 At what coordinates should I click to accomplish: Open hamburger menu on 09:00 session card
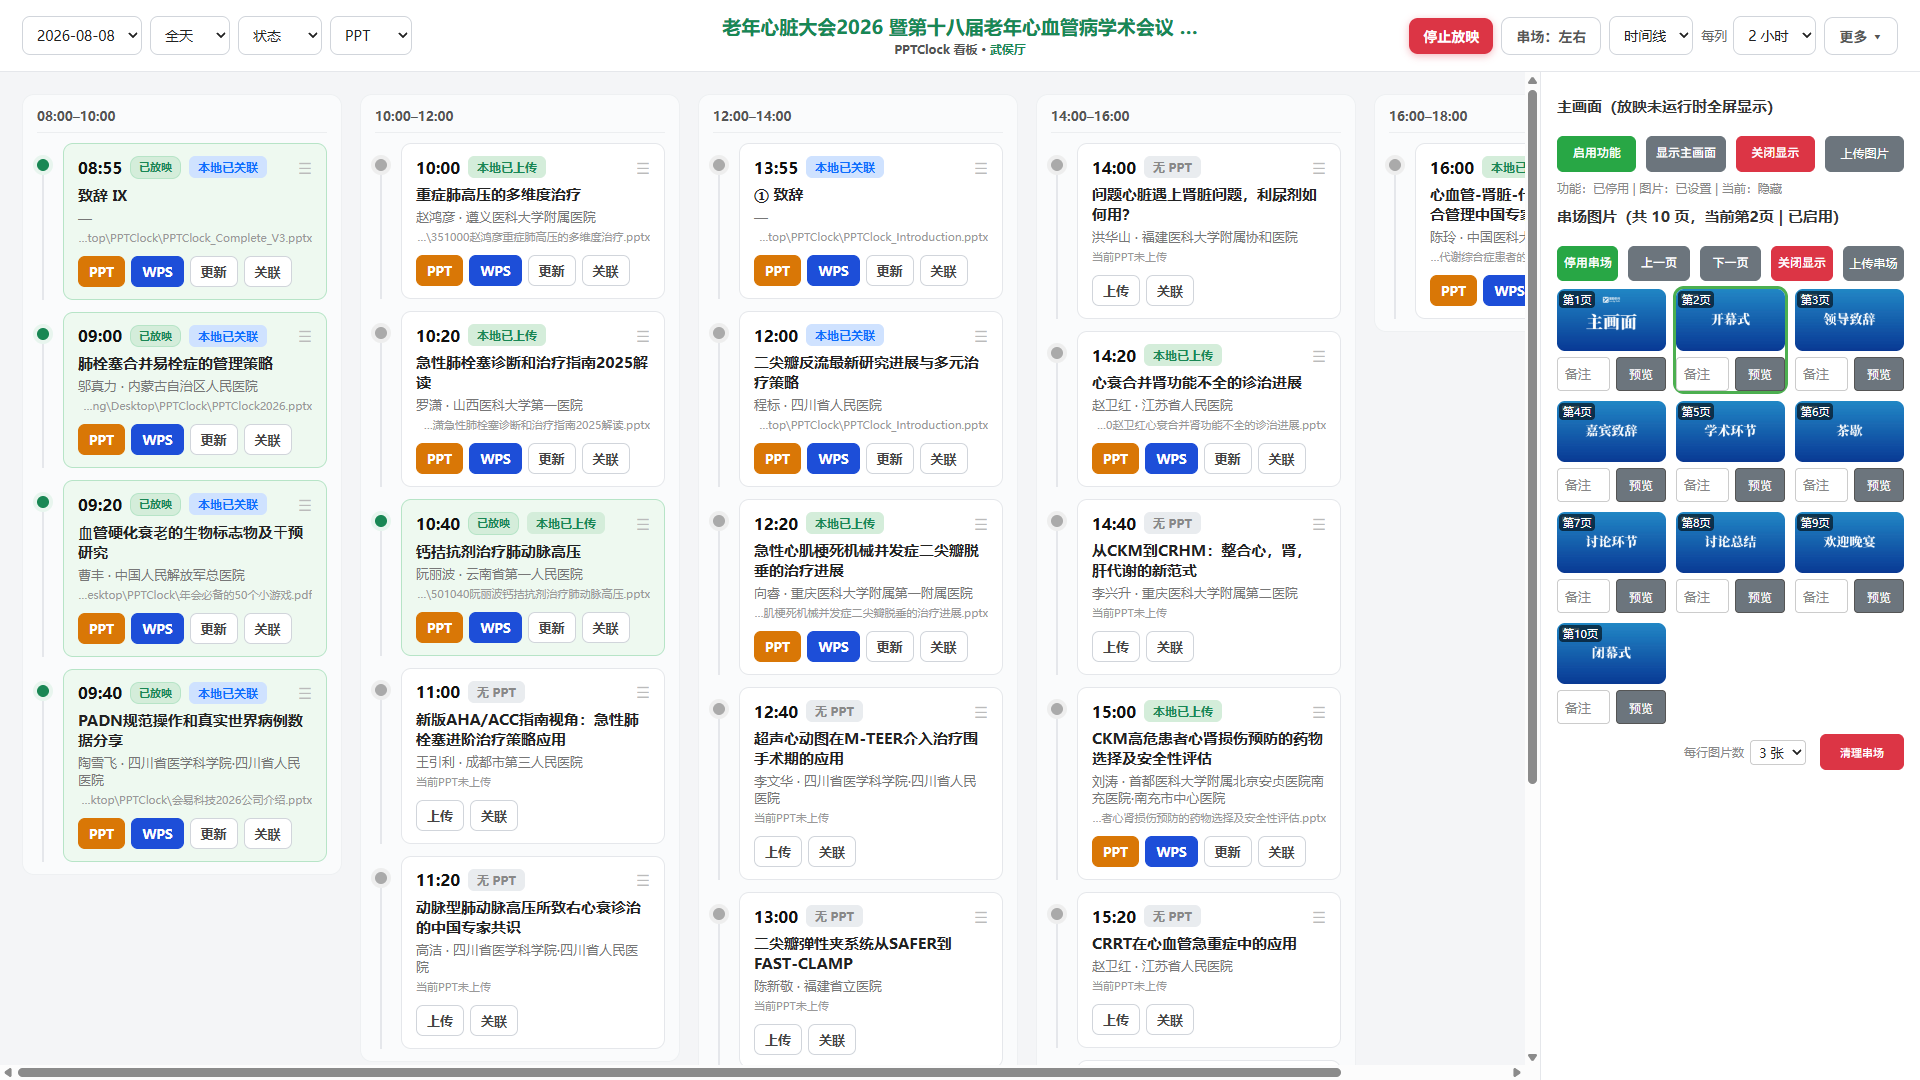305,337
